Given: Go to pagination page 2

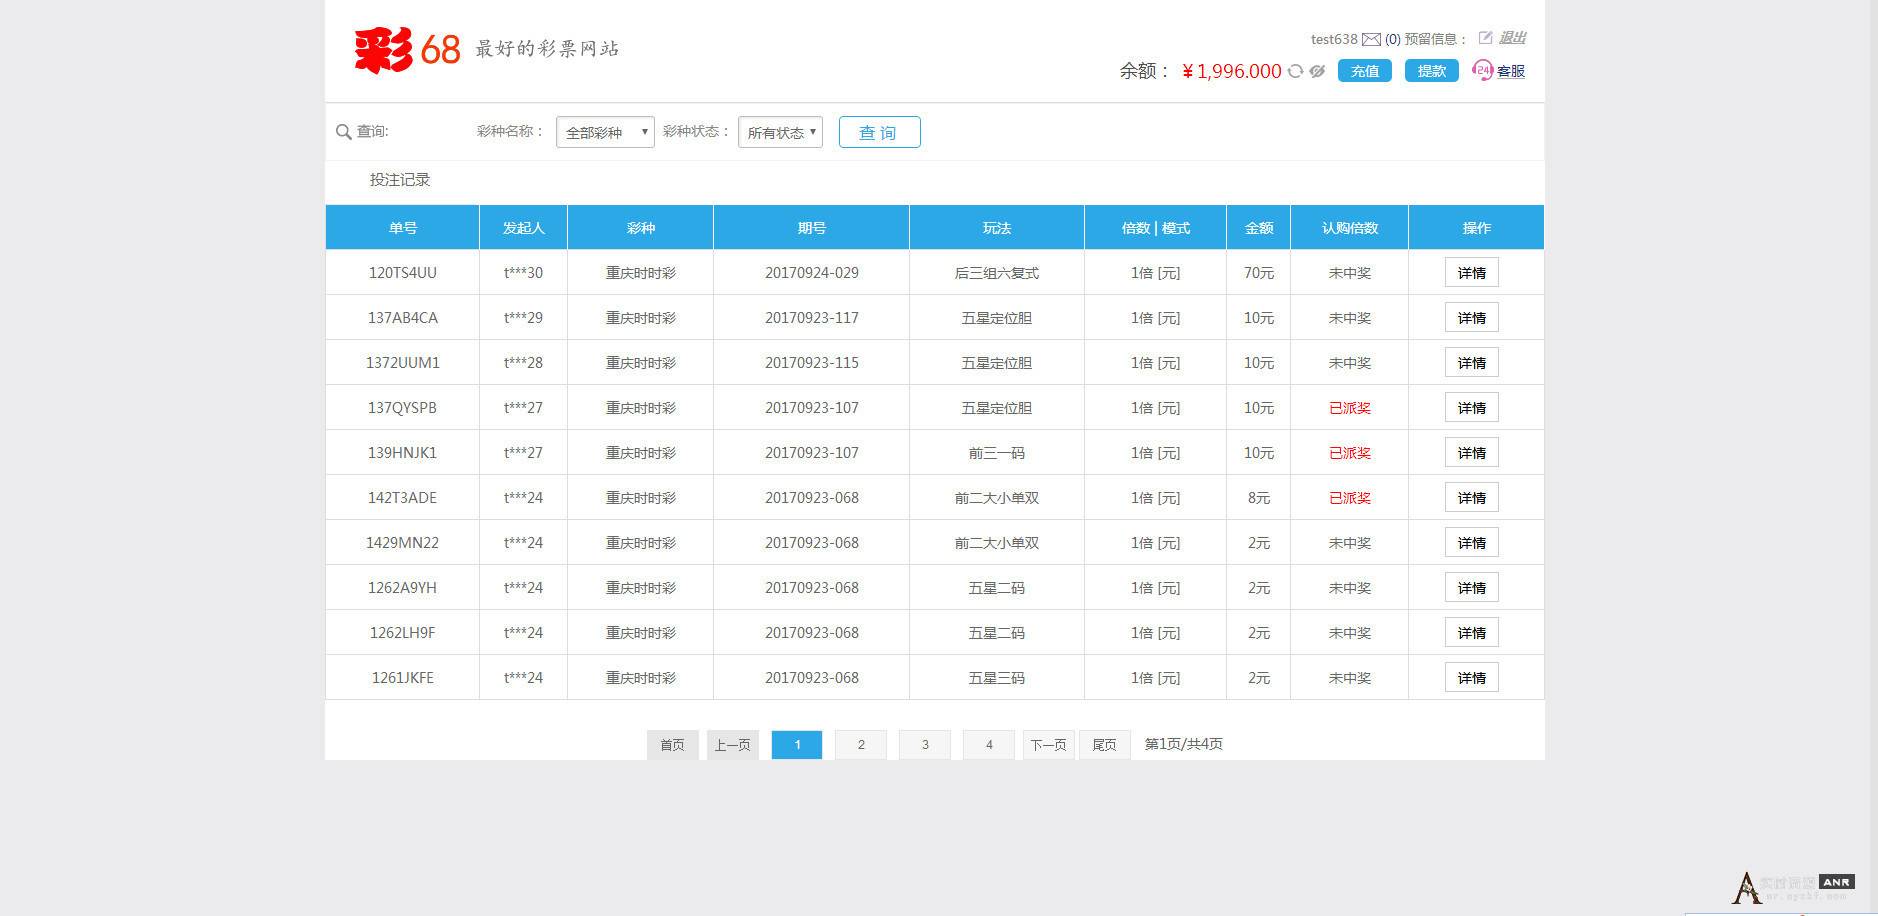Looking at the screenshot, I should point(861,745).
